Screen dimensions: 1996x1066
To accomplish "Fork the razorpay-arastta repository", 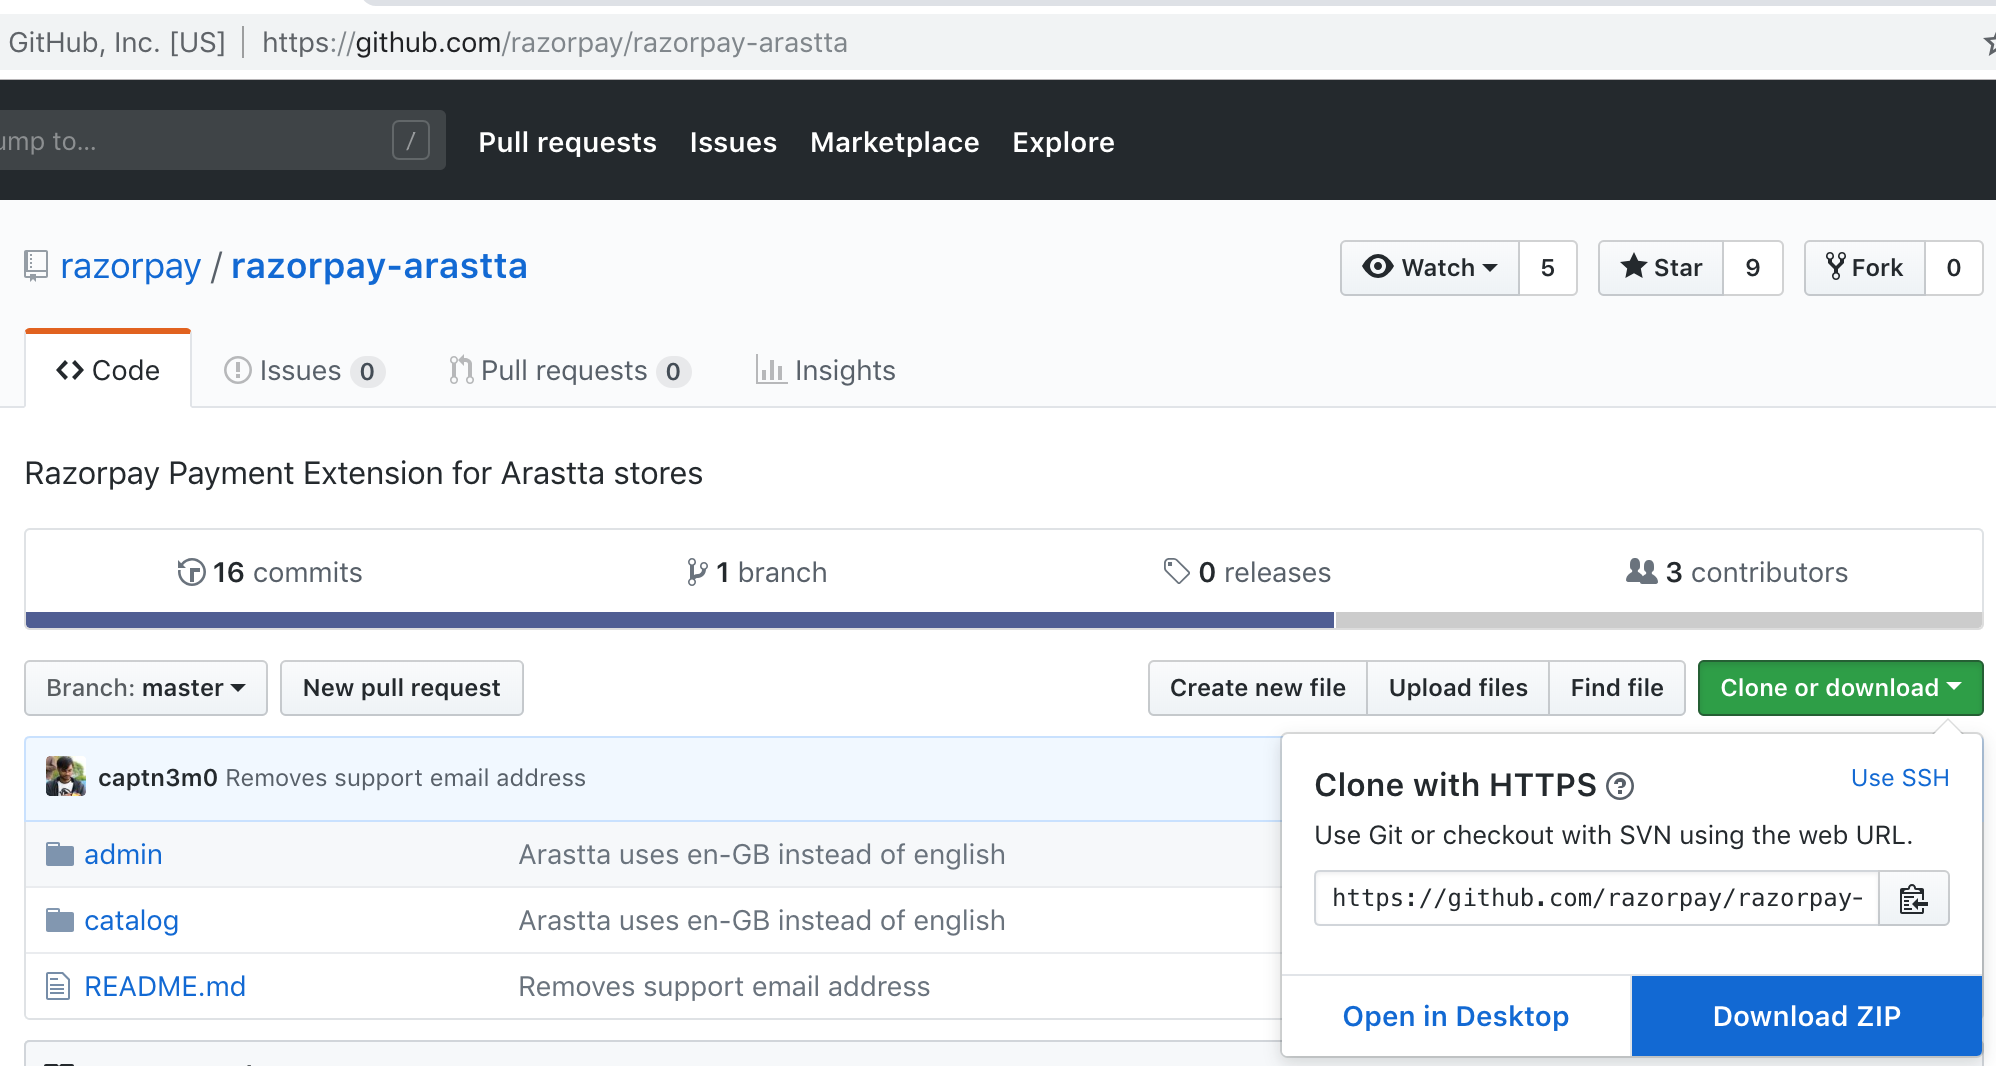I will [x=1865, y=268].
